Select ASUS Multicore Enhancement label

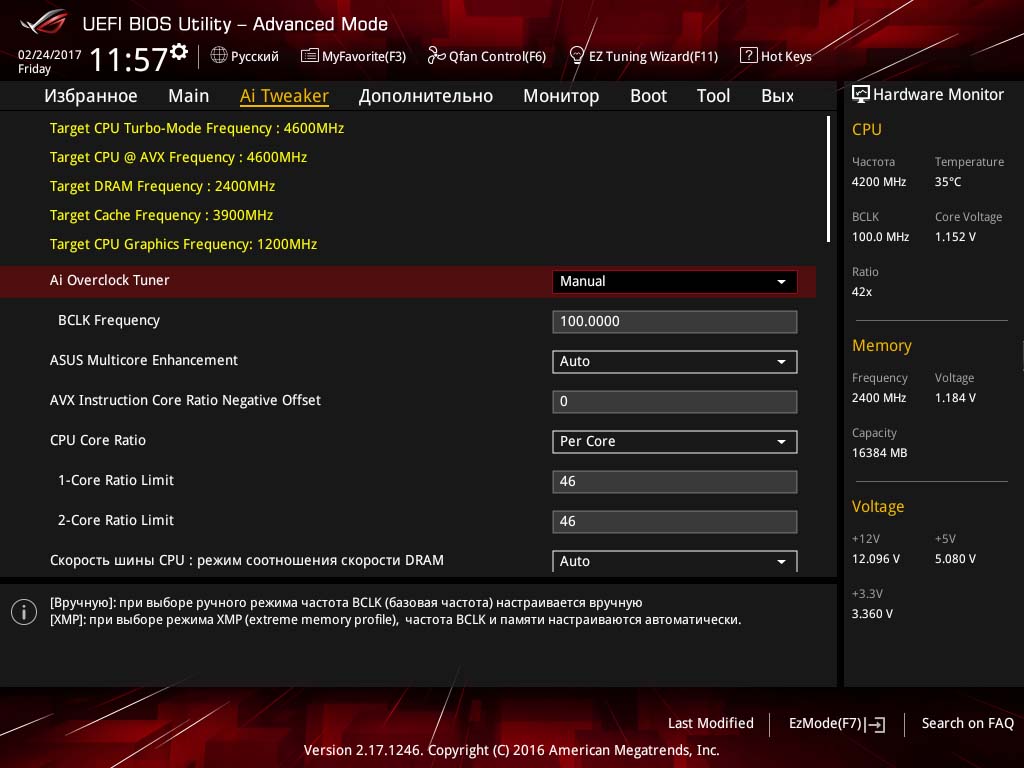coord(144,360)
